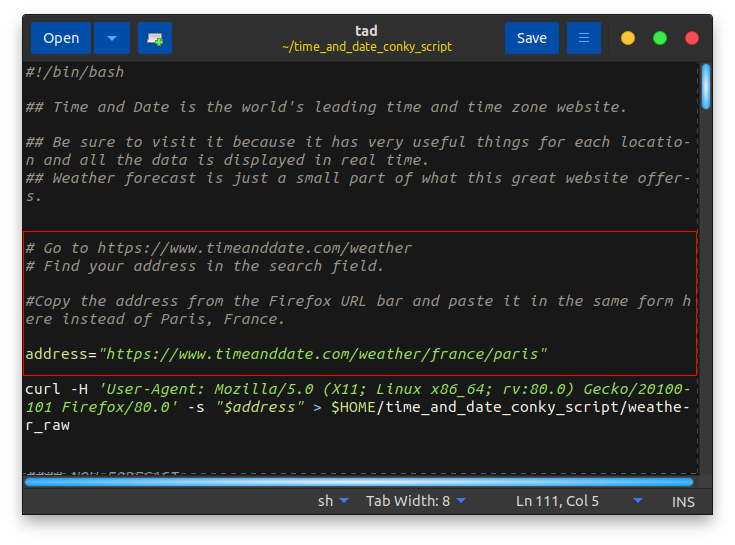Click the 'r_raw' wrapped line end

coord(47,425)
